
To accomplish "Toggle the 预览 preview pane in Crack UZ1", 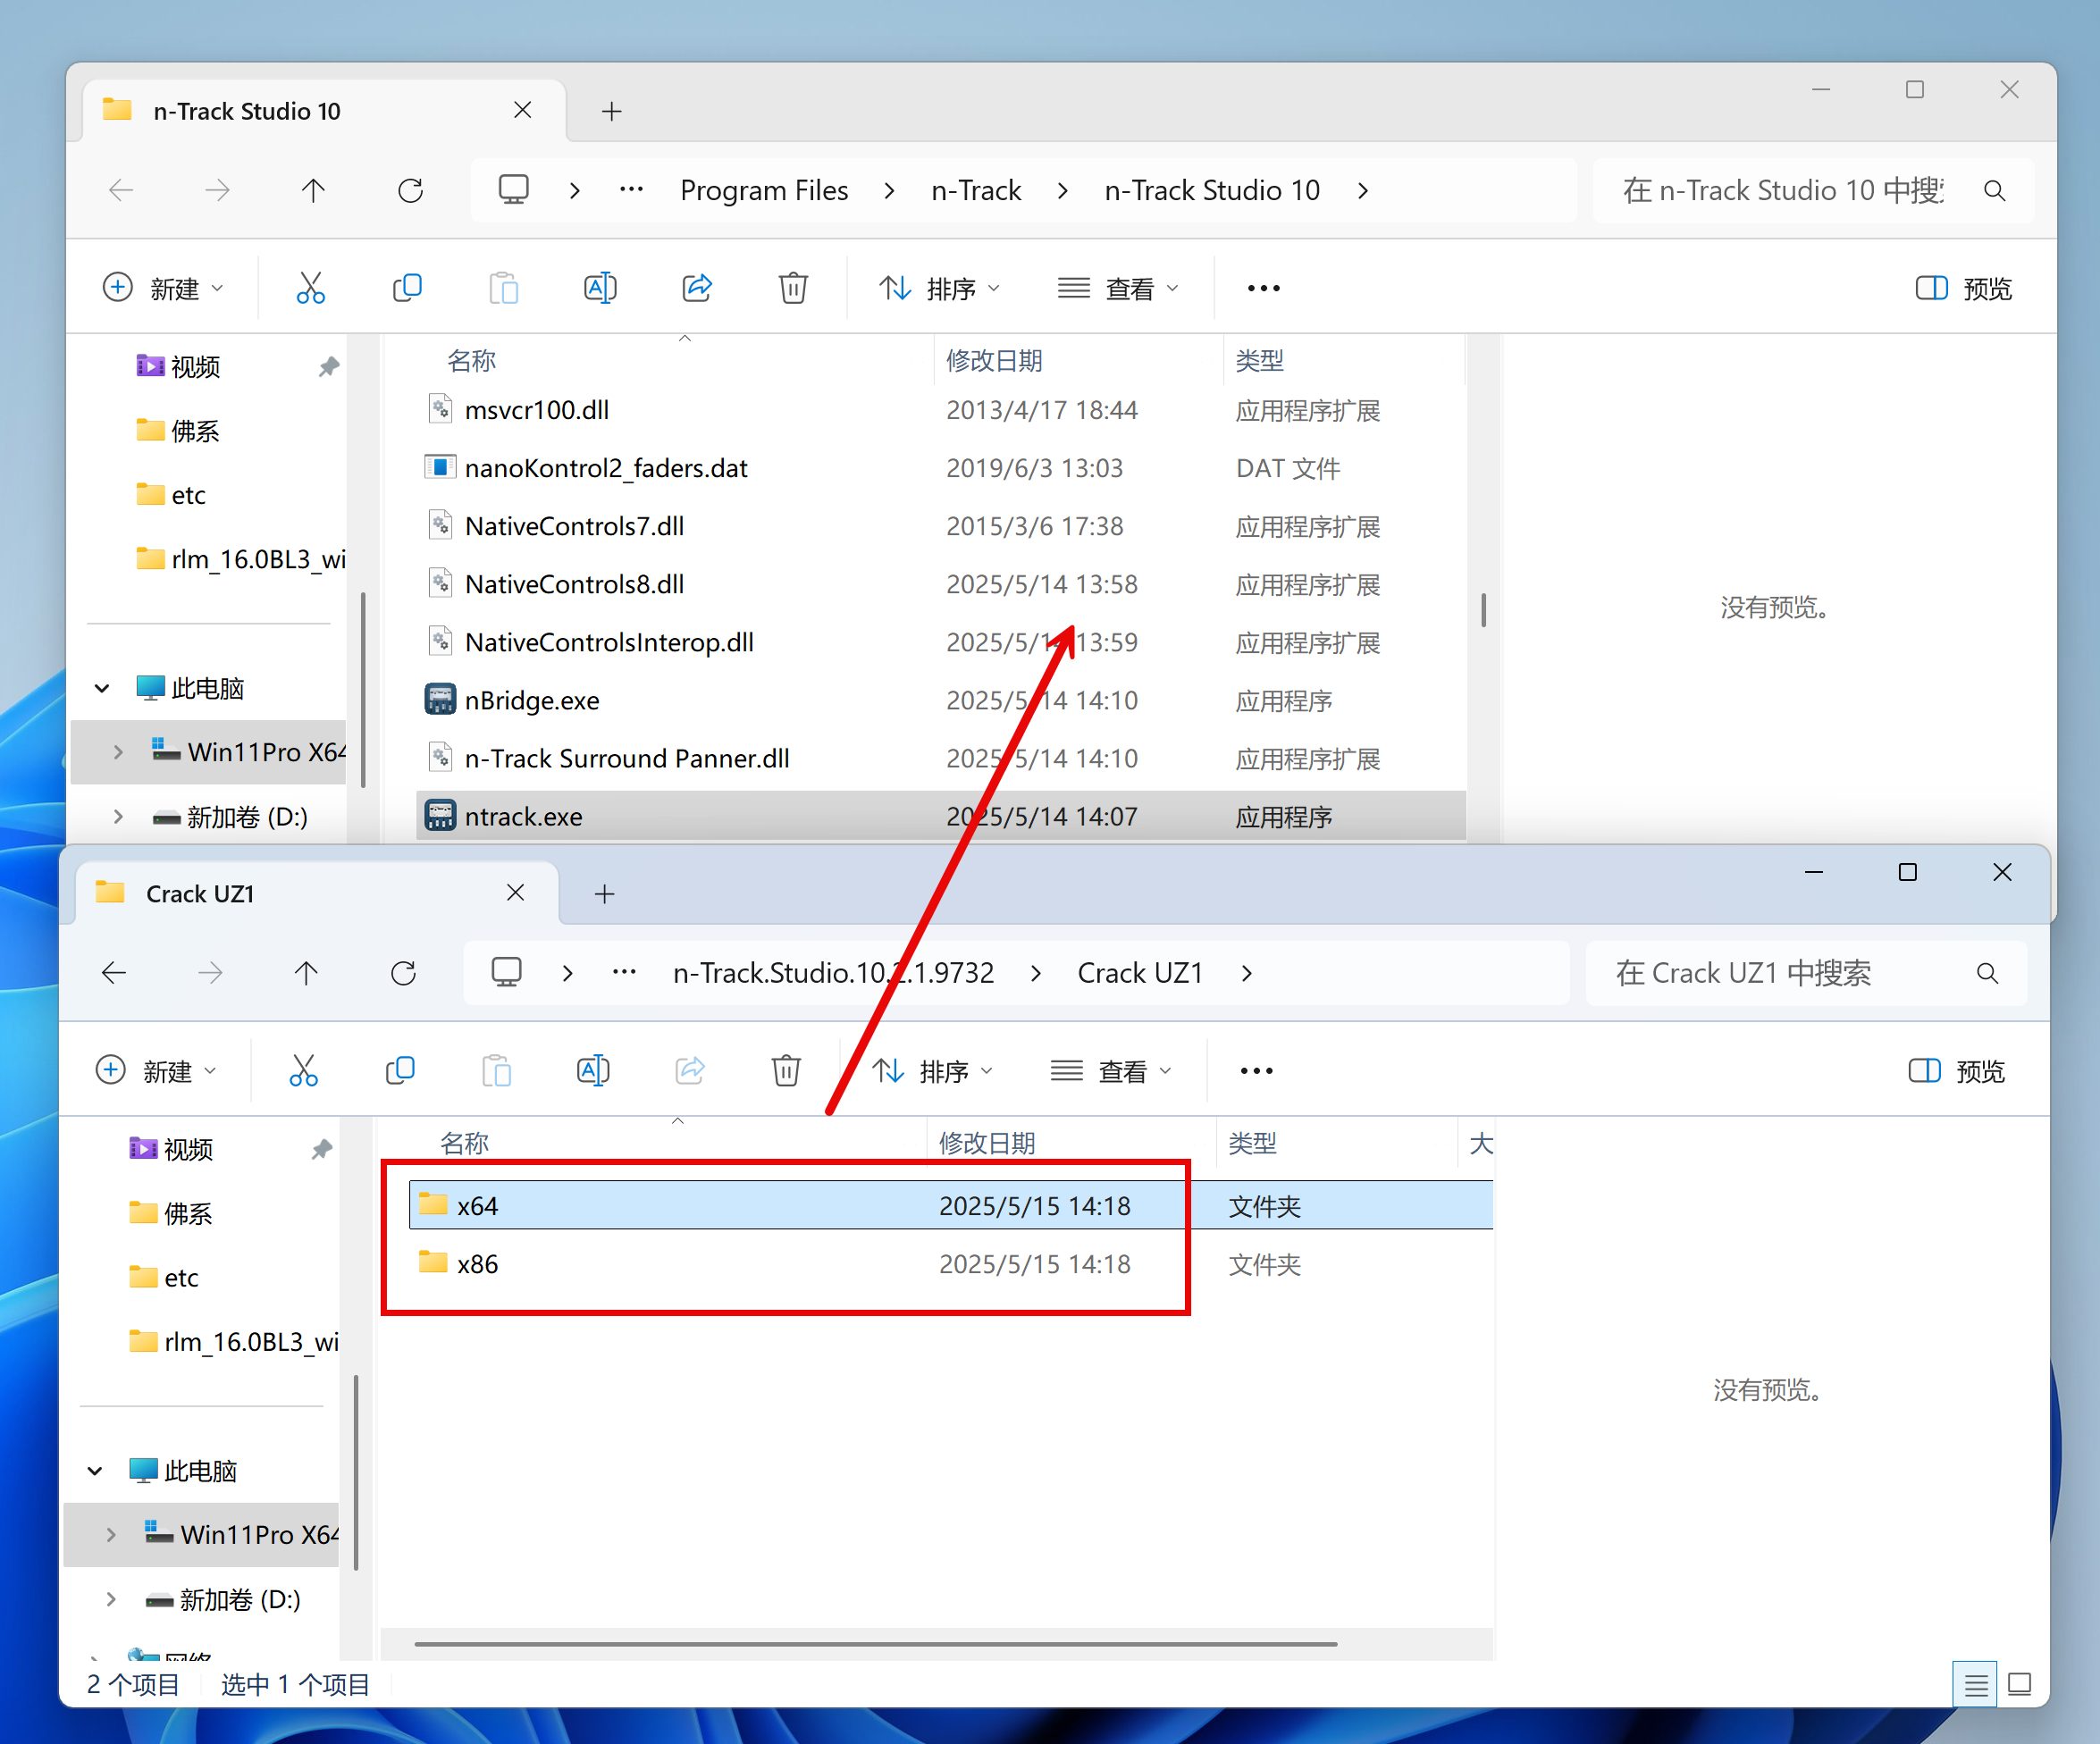I will coord(1956,1071).
